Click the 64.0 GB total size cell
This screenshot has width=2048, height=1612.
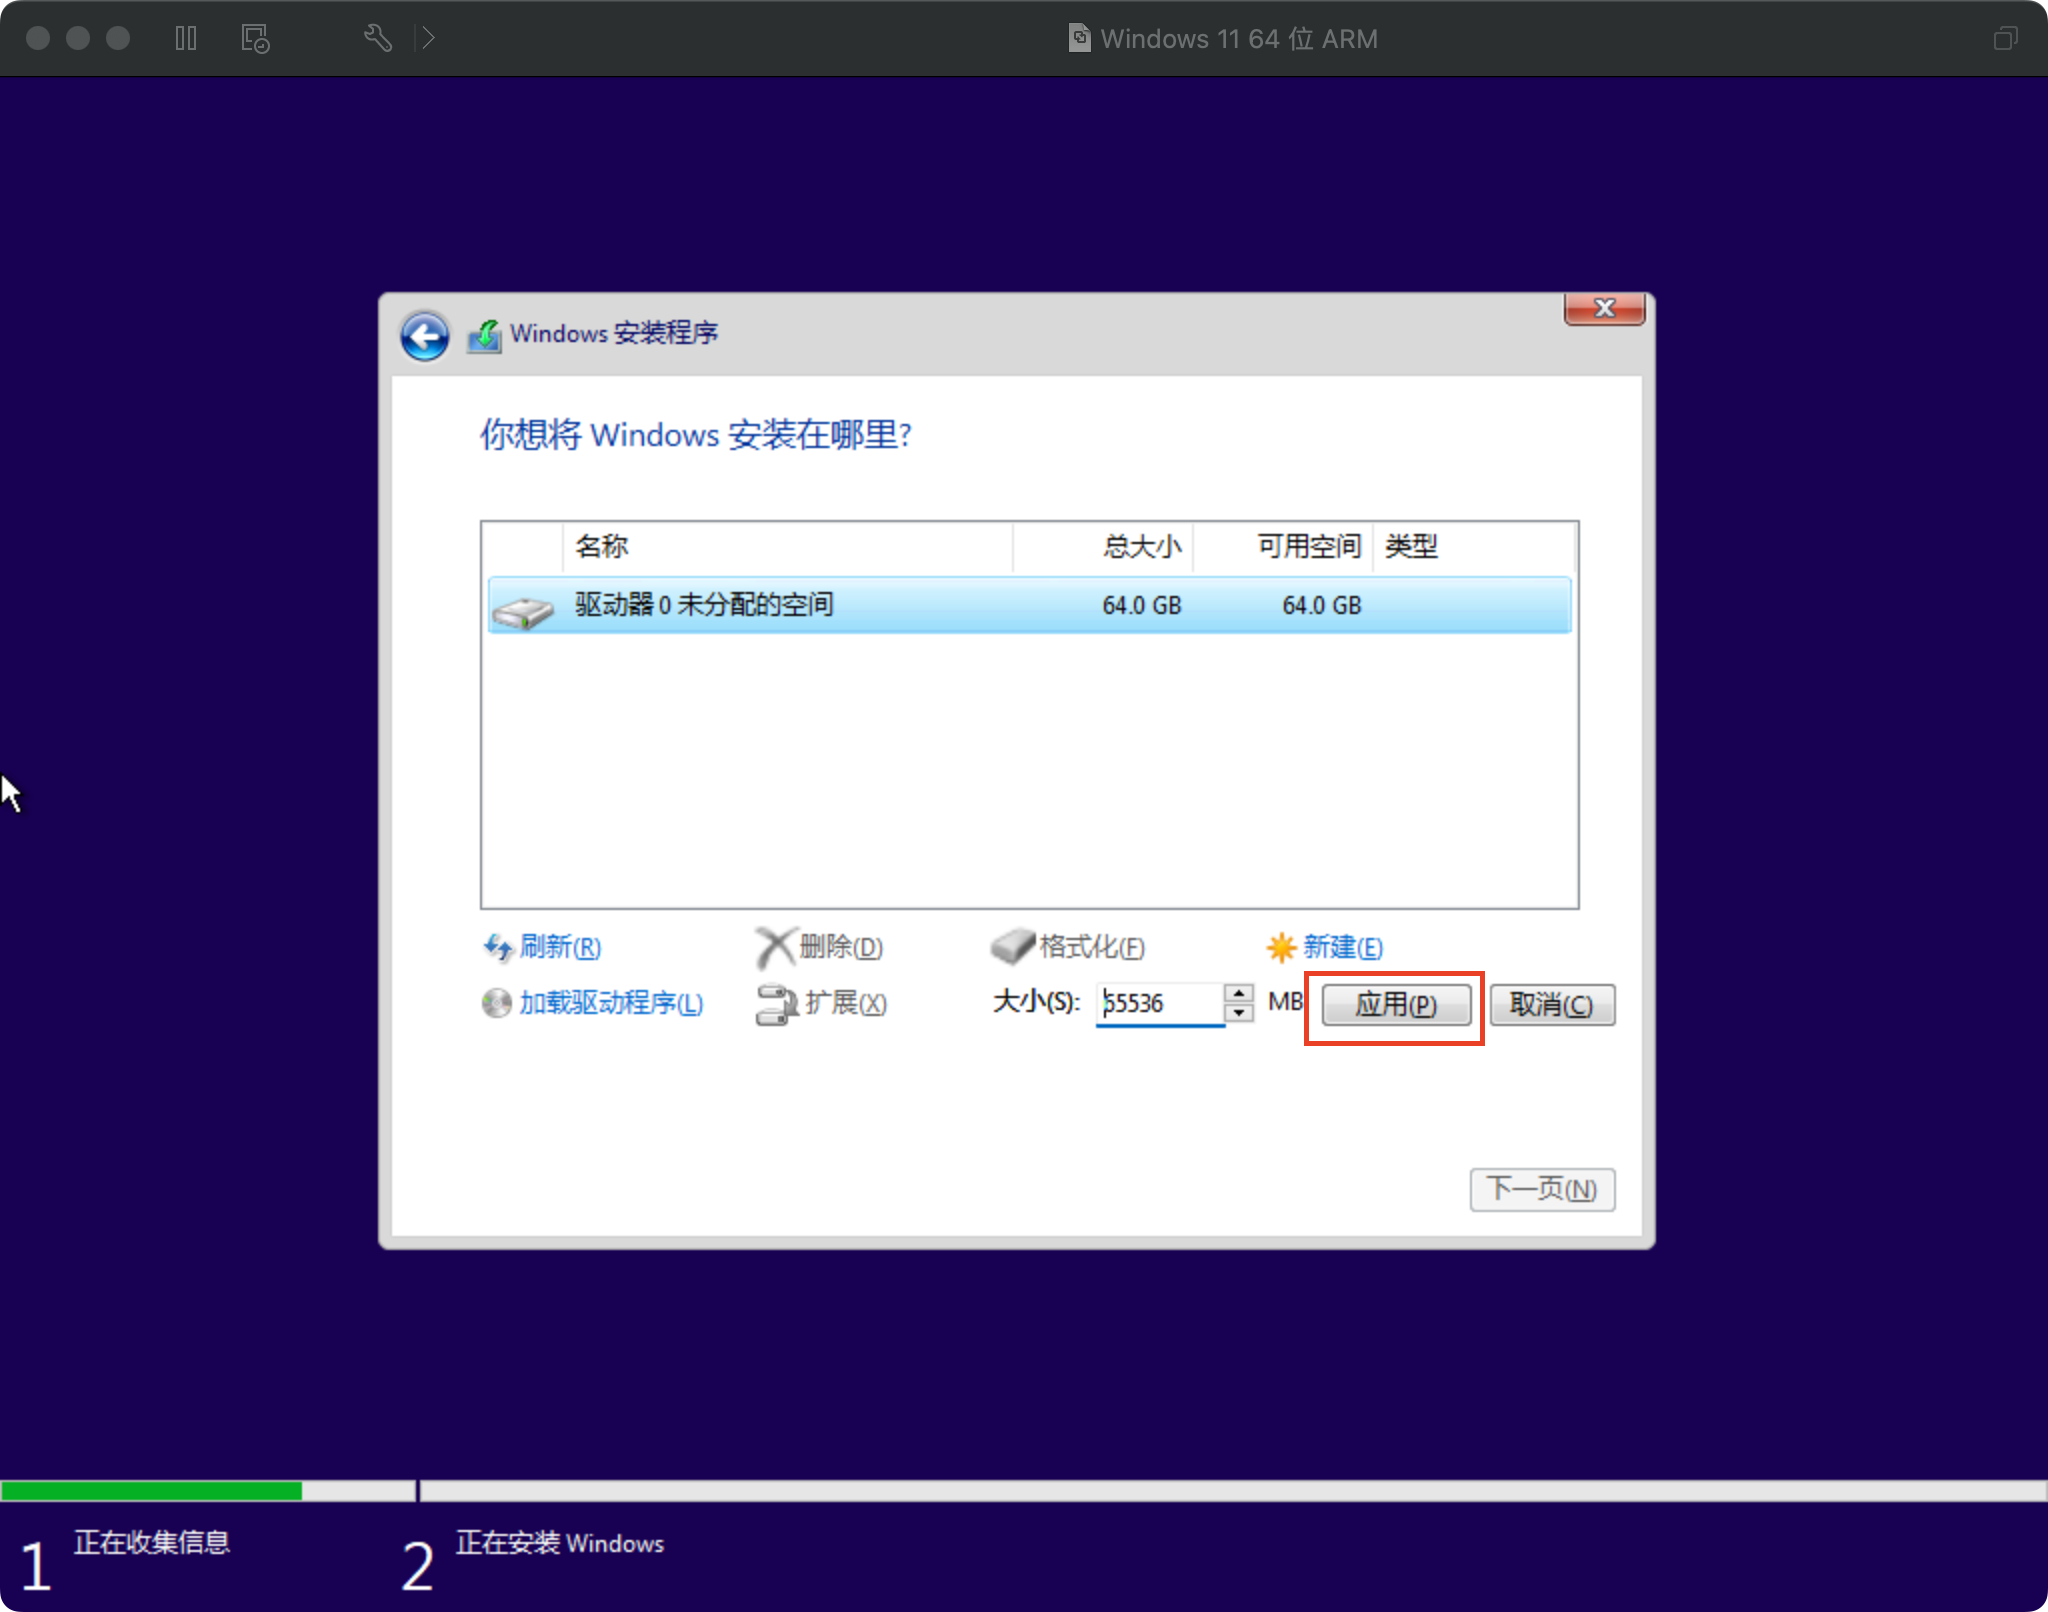click(x=1142, y=605)
